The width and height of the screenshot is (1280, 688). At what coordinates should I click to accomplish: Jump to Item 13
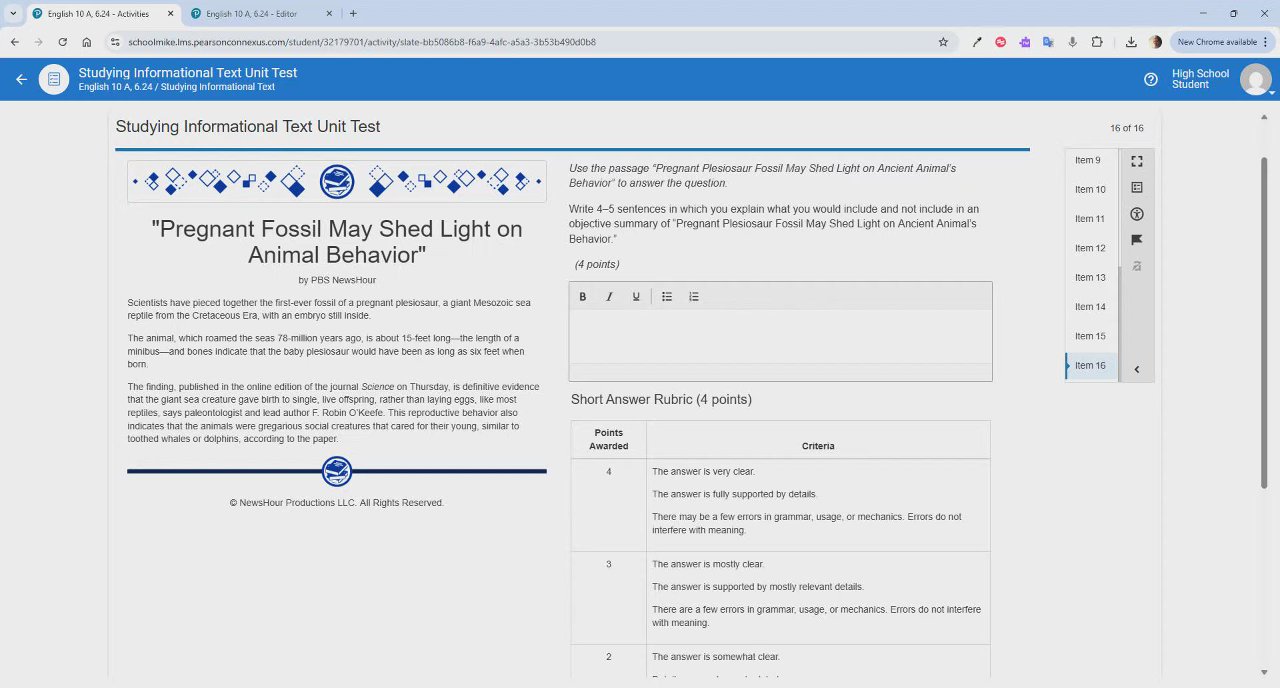click(1090, 277)
